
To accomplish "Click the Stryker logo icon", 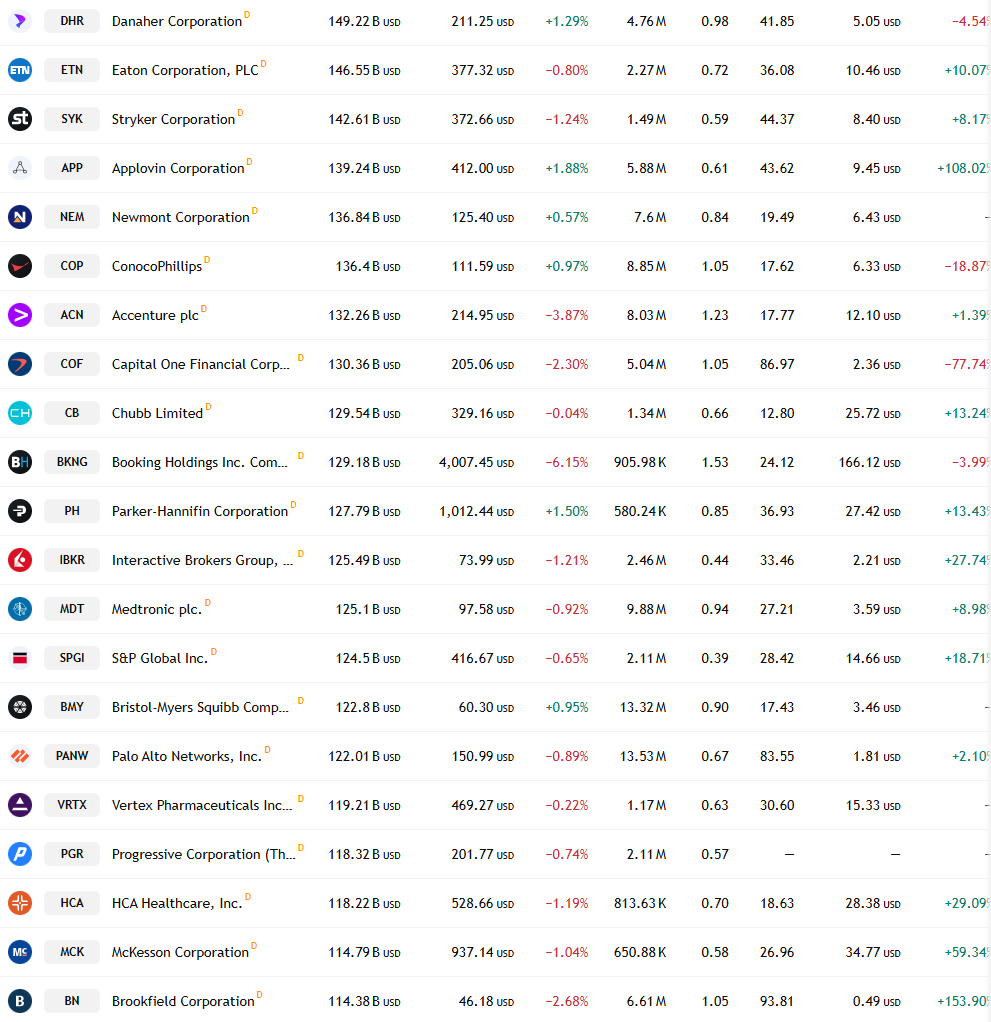I will coord(20,119).
